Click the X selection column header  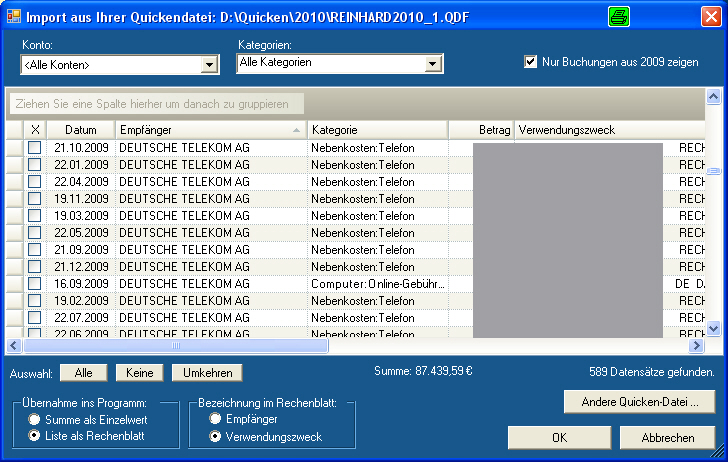[35, 130]
